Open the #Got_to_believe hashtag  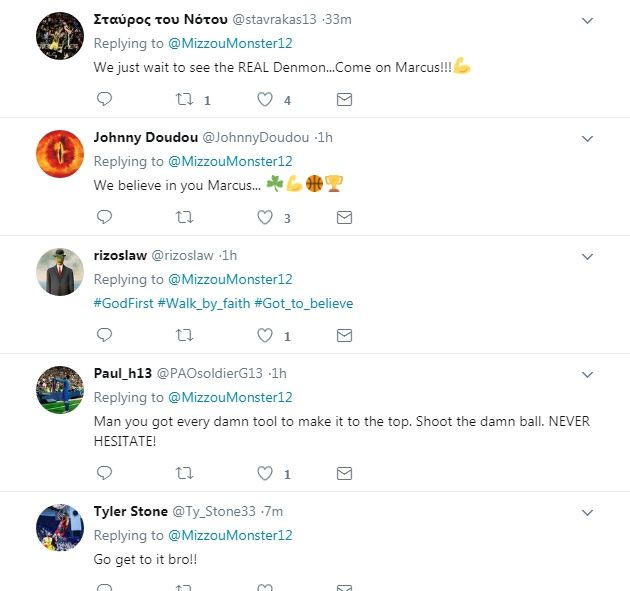(x=304, y=303)
